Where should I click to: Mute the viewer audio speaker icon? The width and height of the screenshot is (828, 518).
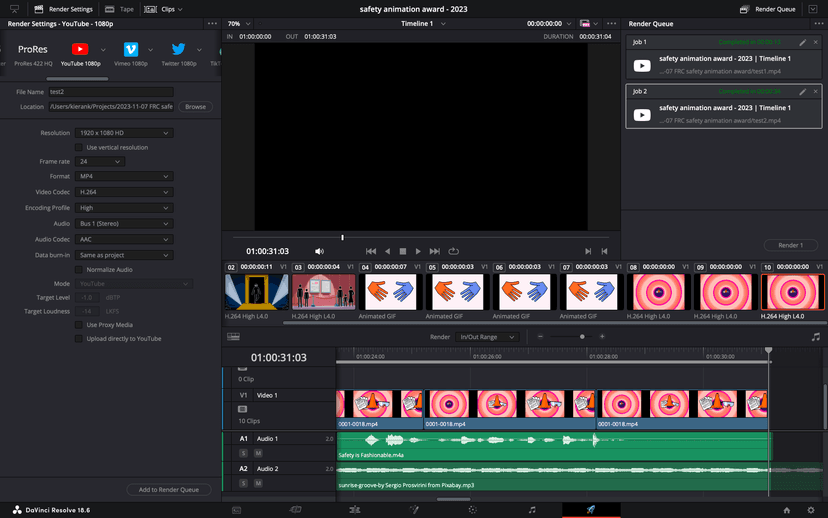tap(319, 251)
